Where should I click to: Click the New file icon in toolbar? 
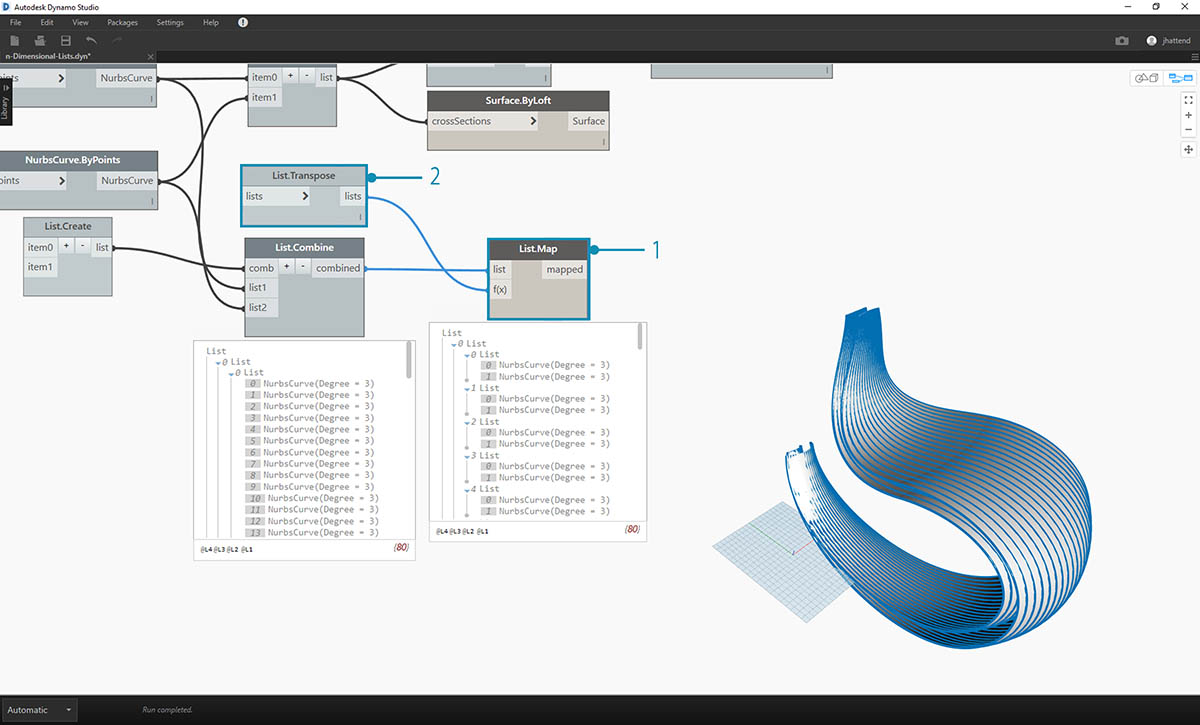click(14, 40)
